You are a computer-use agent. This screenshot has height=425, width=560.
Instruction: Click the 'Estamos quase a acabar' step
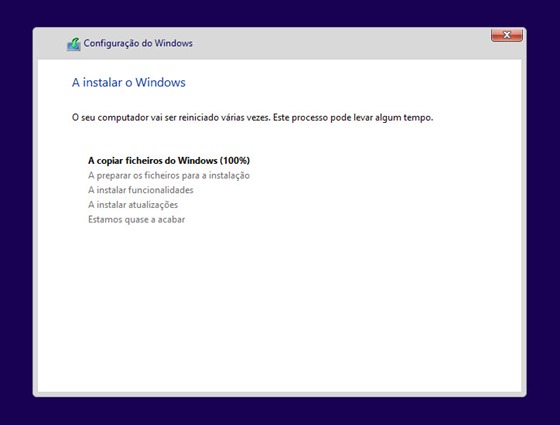(136, 219)
